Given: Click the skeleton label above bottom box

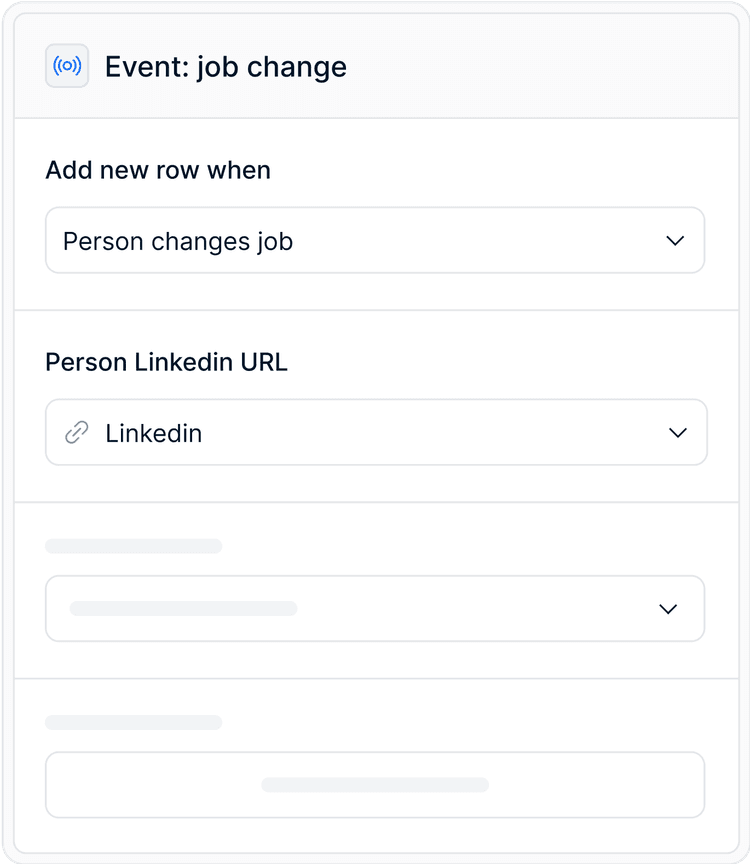Looking at the screenshot, I should (x=133, y=722).
